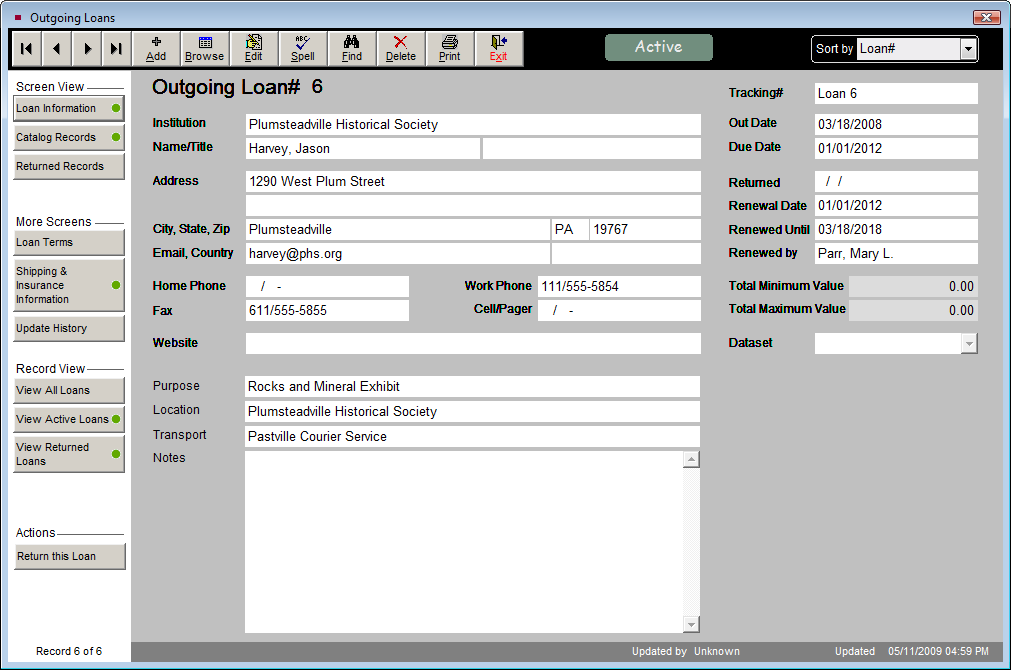Go to first record arrow
Screen dimensions: 1011x670
click(x=26, y=48)
